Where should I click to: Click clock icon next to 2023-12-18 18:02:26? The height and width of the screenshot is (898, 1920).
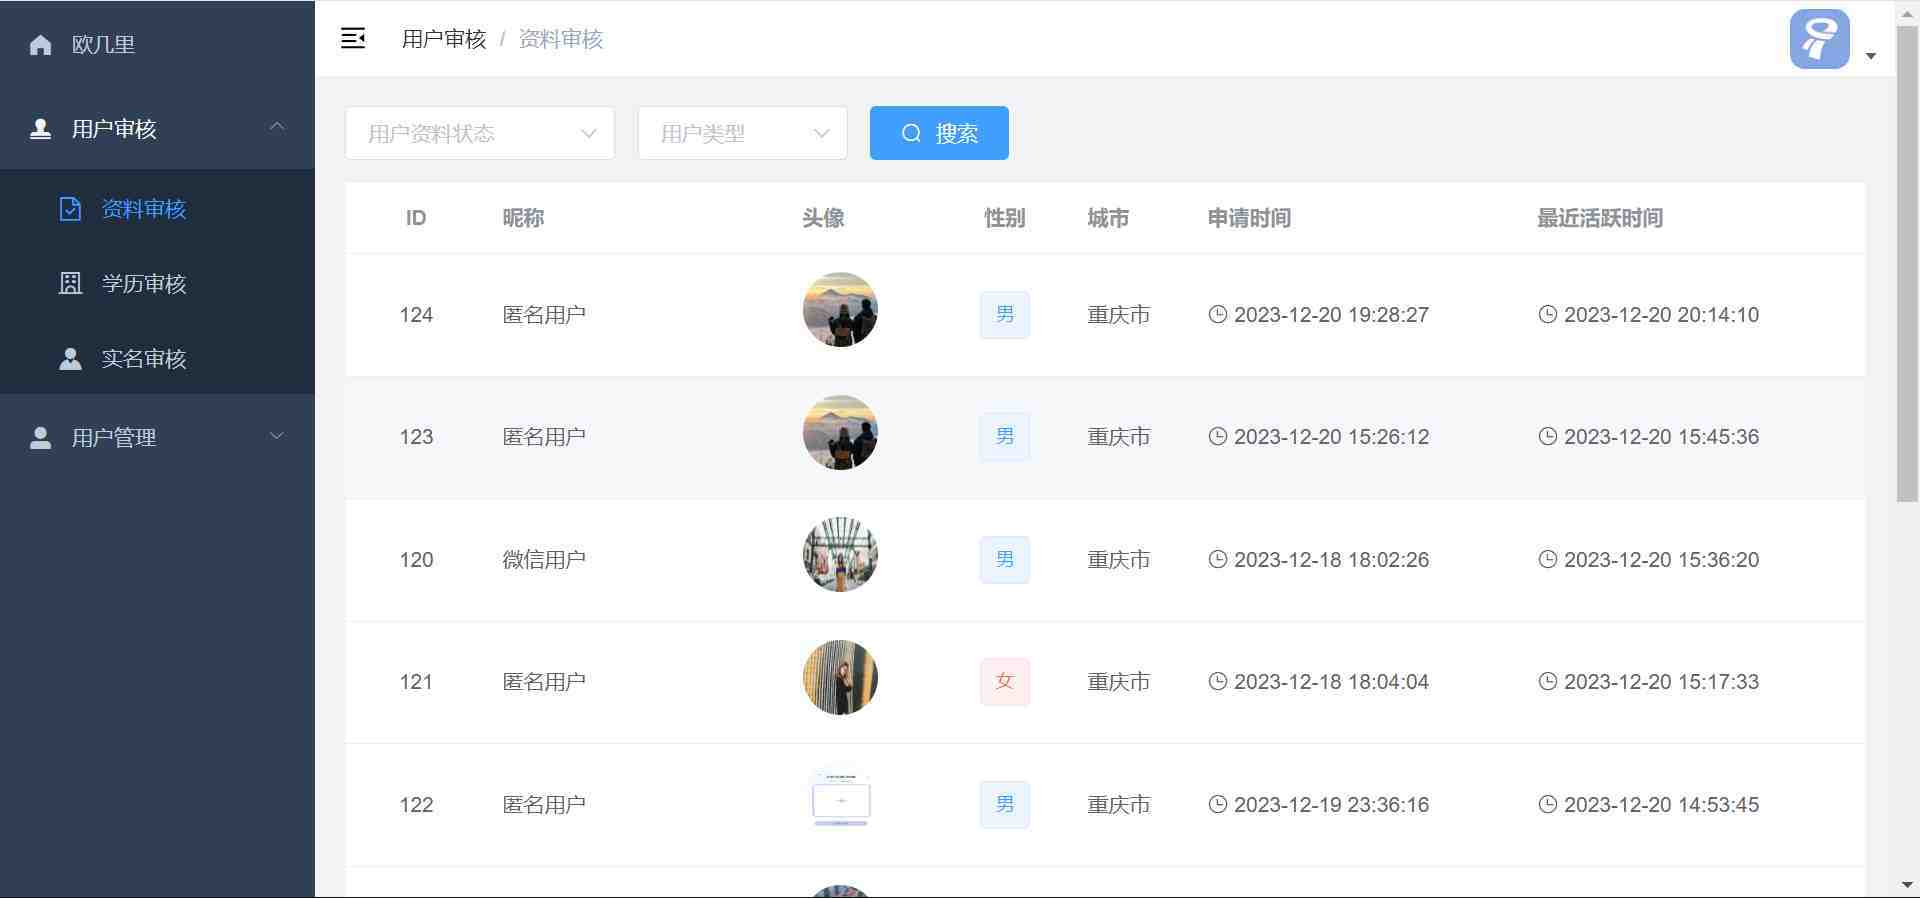click(x=1217, y=559)
